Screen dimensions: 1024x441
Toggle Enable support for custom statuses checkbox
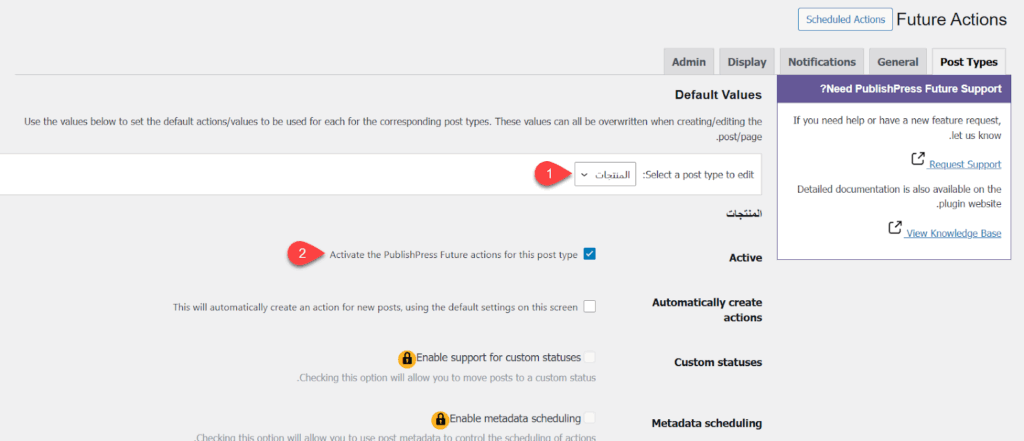589,357
